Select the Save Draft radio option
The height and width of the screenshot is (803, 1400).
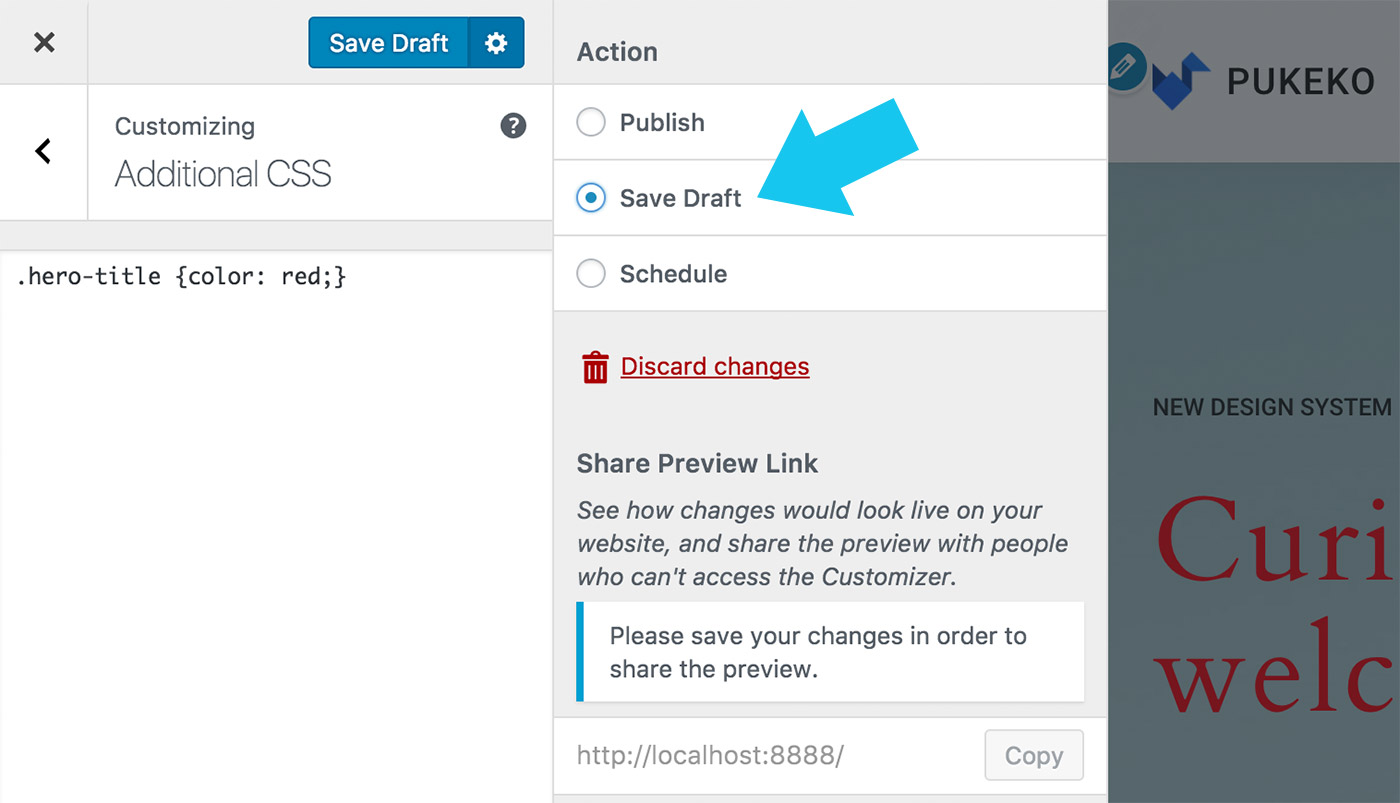point(591,198)
